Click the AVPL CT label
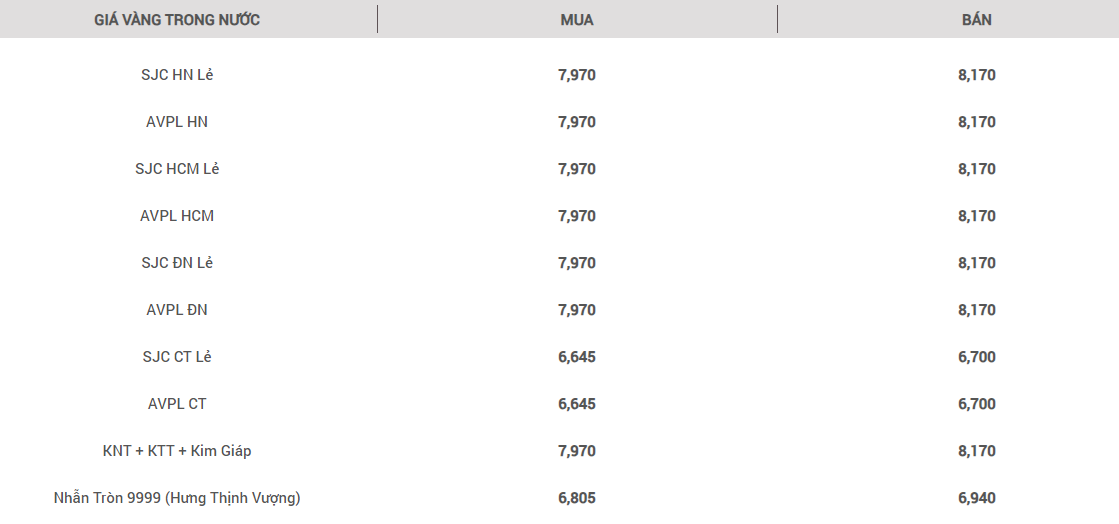Image resolution: width=1119 pixels, height=524 pixels. [x=177, y=404]
